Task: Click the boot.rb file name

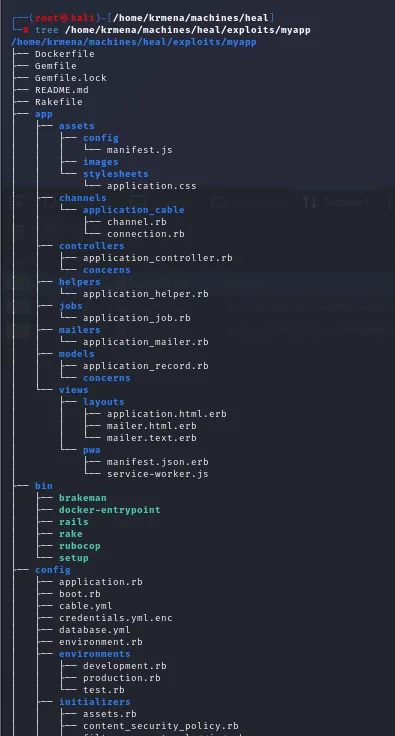Action: [80, 594]
